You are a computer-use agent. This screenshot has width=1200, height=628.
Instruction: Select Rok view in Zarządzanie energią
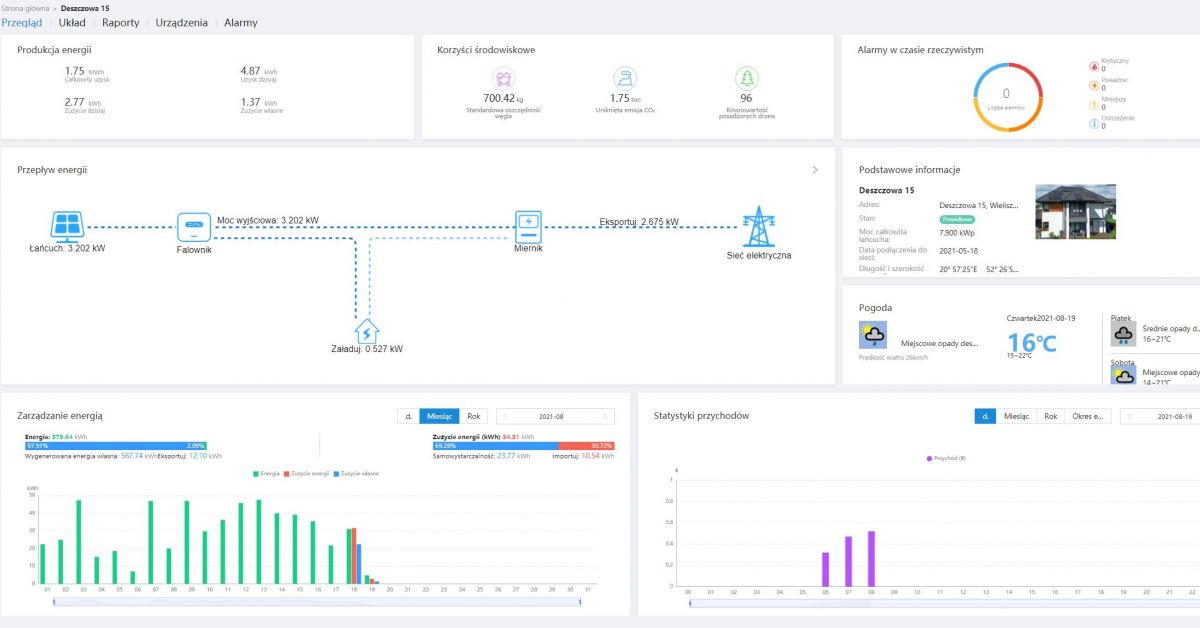[x=474, y=416]
